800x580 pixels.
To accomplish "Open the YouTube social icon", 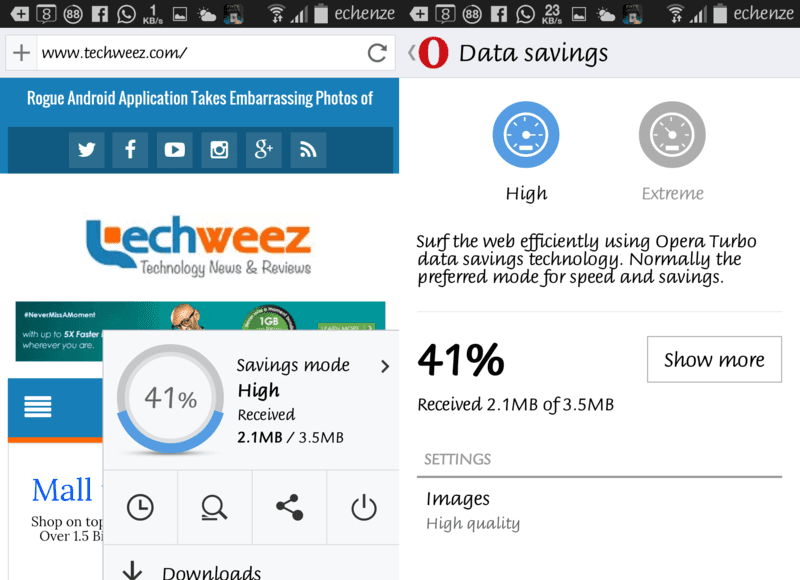I will click(174, 150).
